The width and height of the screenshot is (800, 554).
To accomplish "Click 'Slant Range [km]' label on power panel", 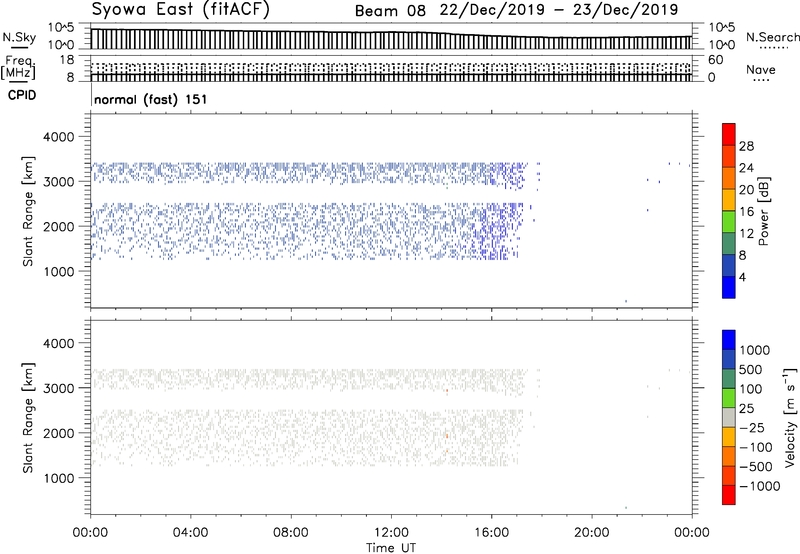I will 28,211.
